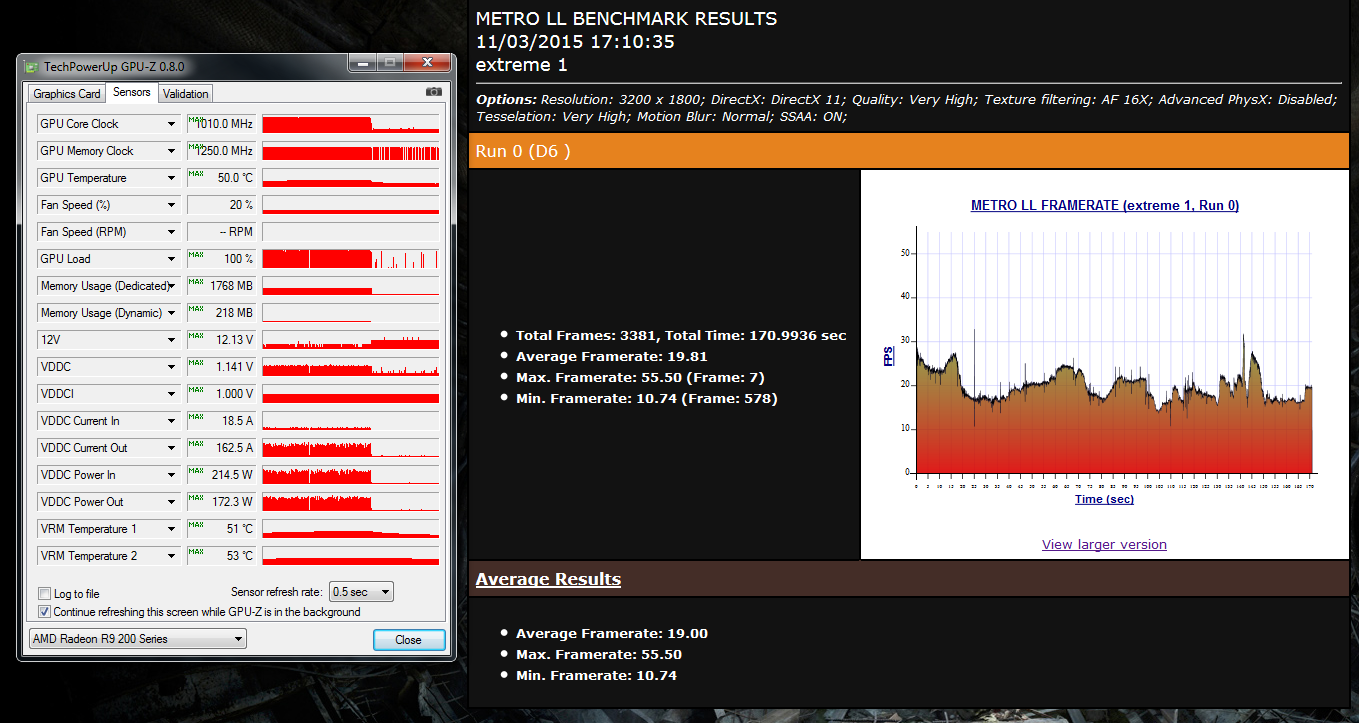Click the 1010.0 MHz core clock value
Viewport: 1359px width, 723px height.
tap(221, 124)
